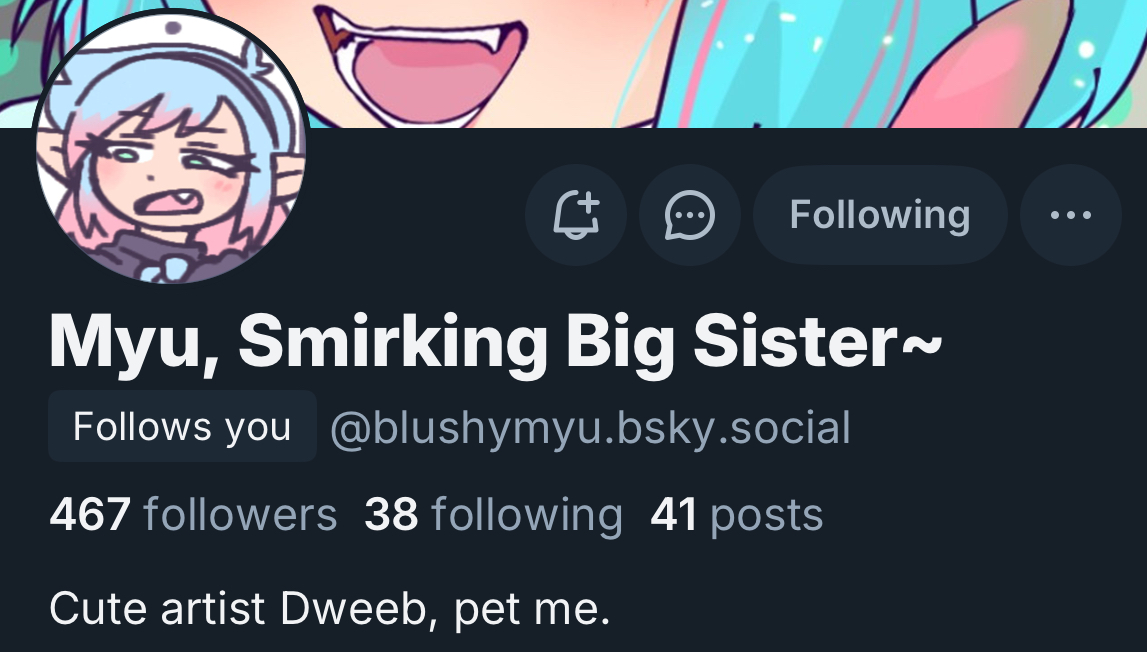Click the number 38 in the stats row
This screenshot has width=1147, height=652.
point(391,514)
